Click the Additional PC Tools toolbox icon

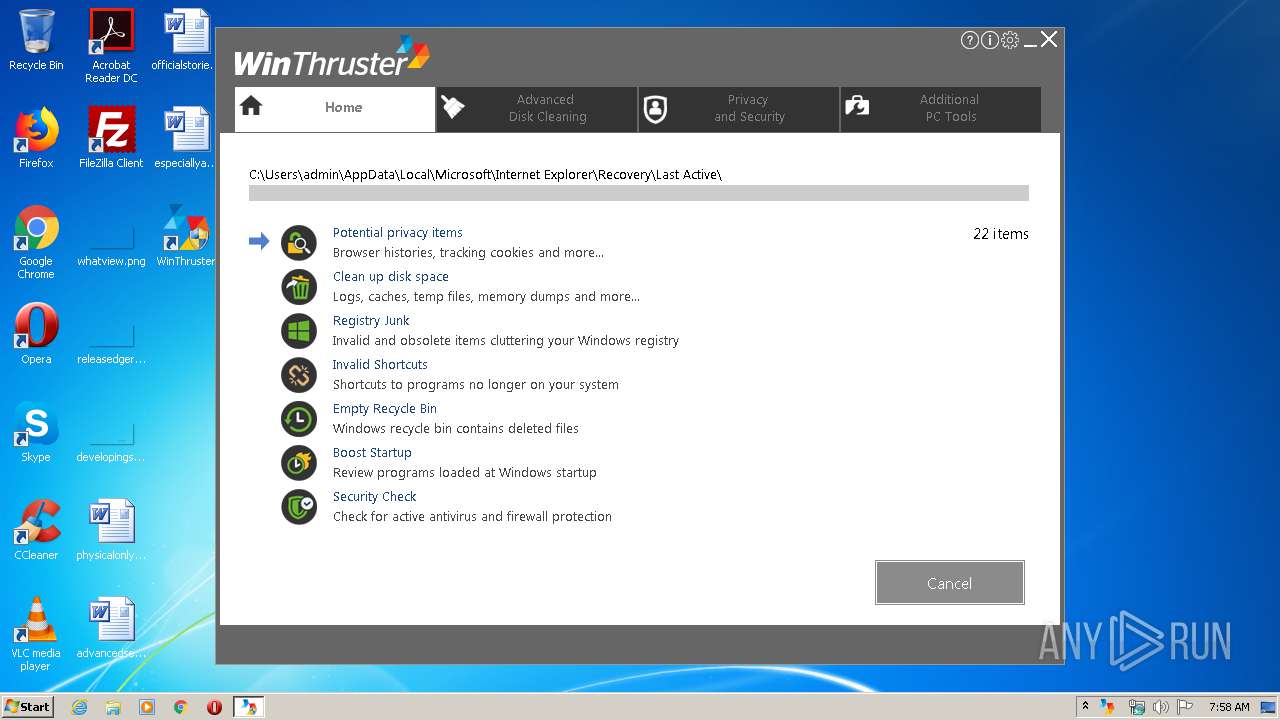[x=857, y=106]
